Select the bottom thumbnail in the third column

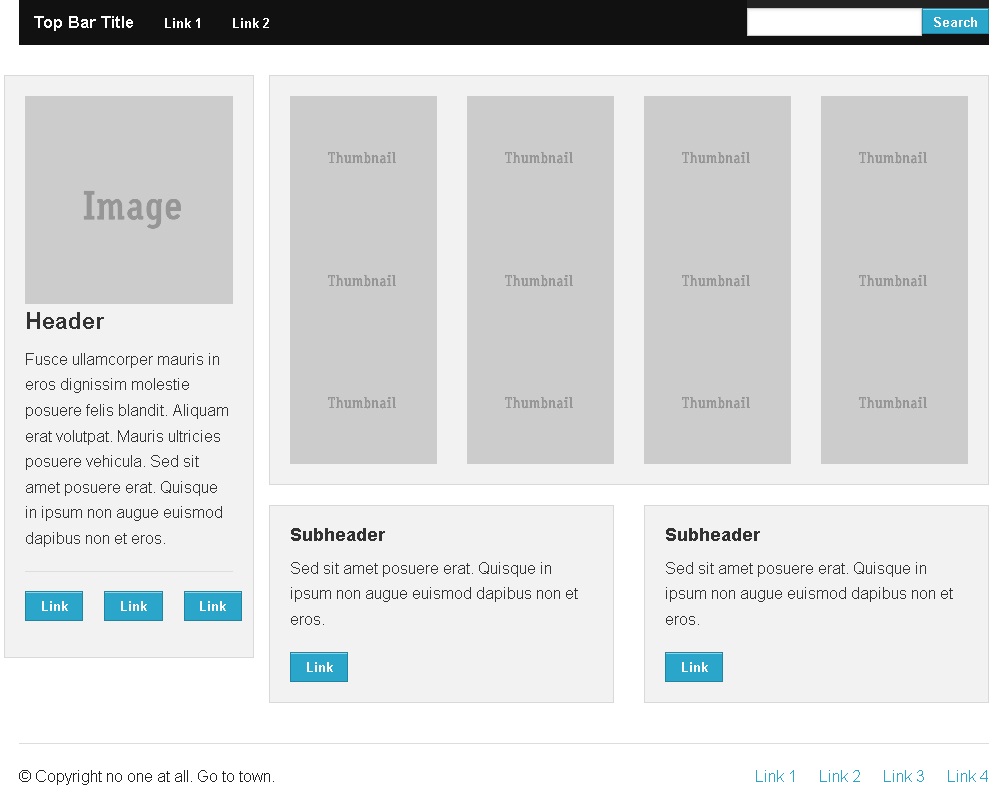coord(716,403)
